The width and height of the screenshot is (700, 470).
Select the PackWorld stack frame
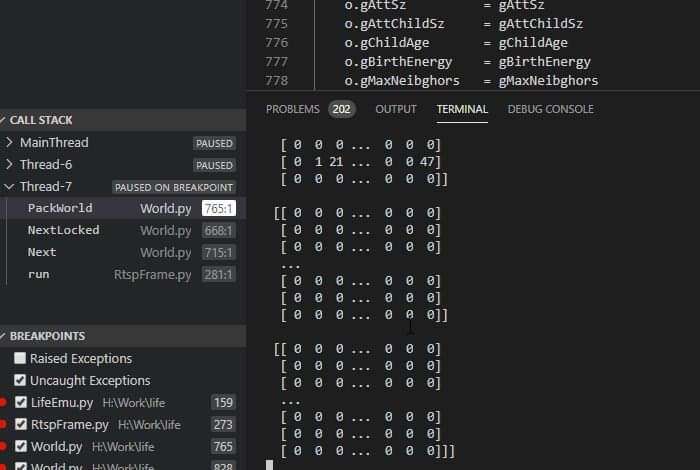tap(60, 209)
